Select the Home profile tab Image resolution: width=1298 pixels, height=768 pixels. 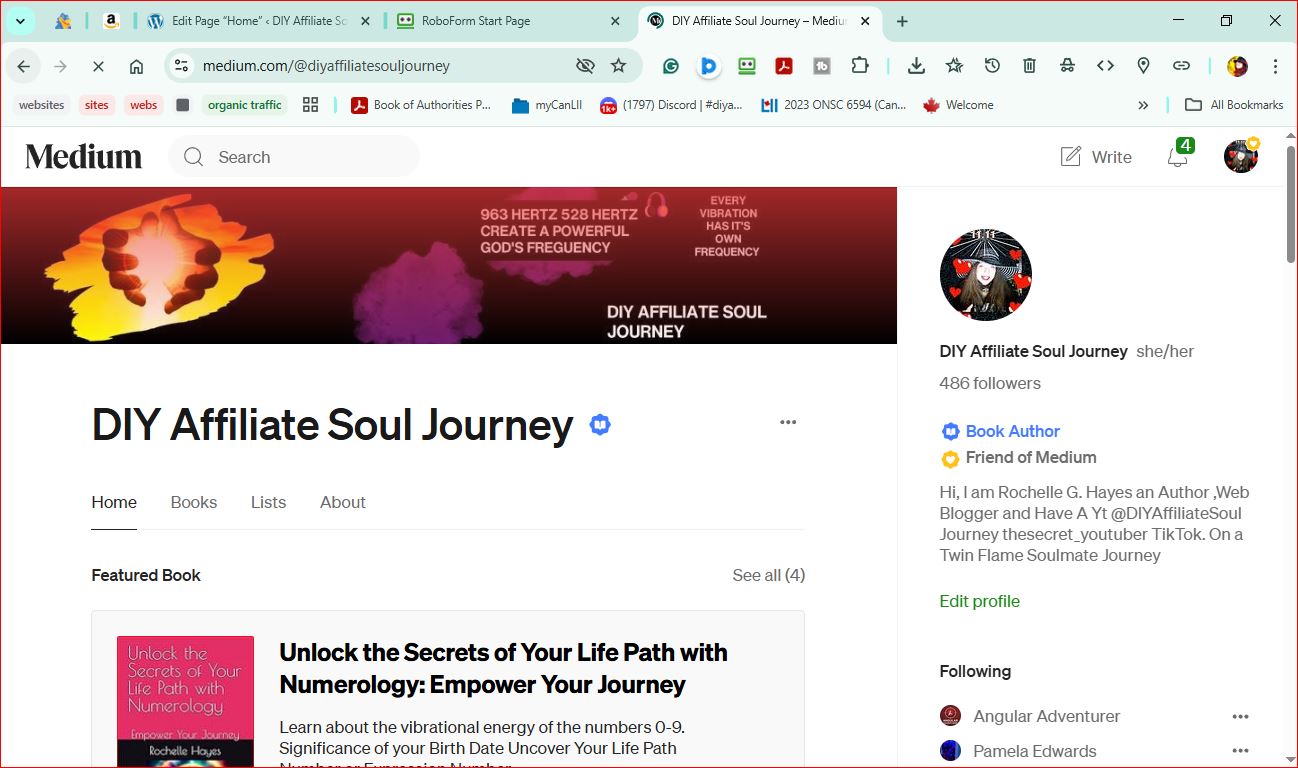point(114,502)
